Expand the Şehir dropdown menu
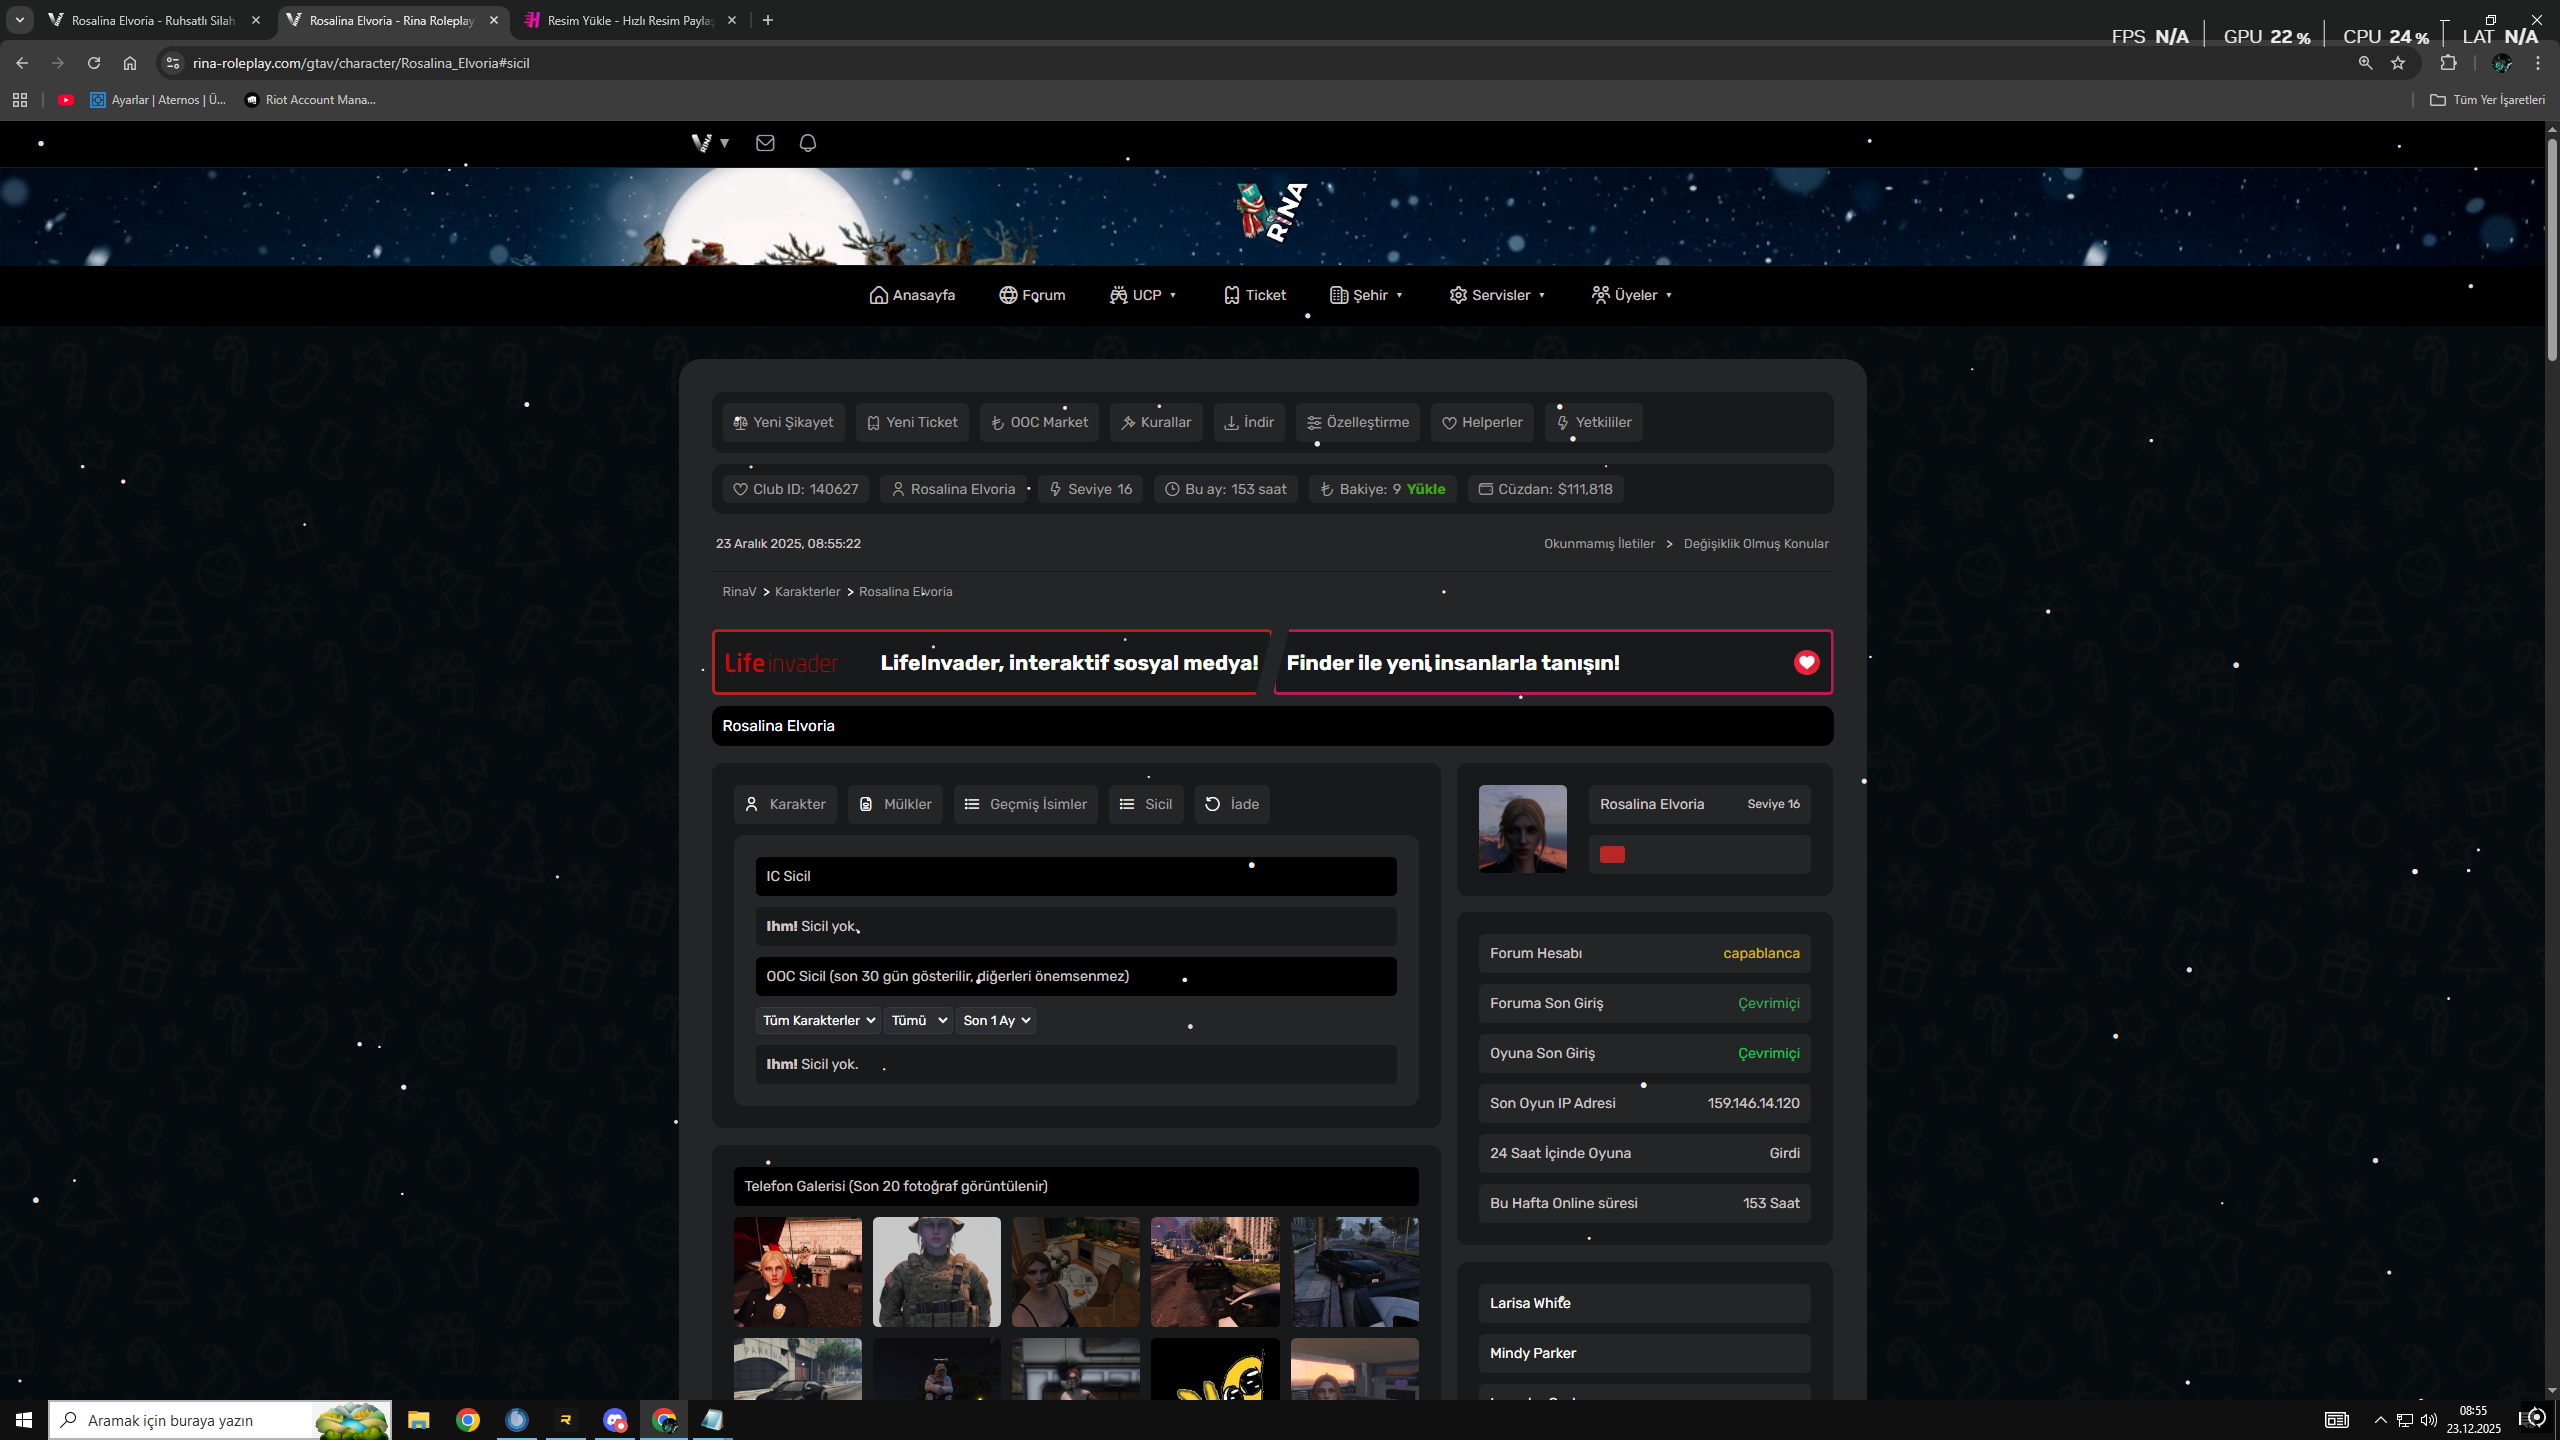 (1367, 295)
